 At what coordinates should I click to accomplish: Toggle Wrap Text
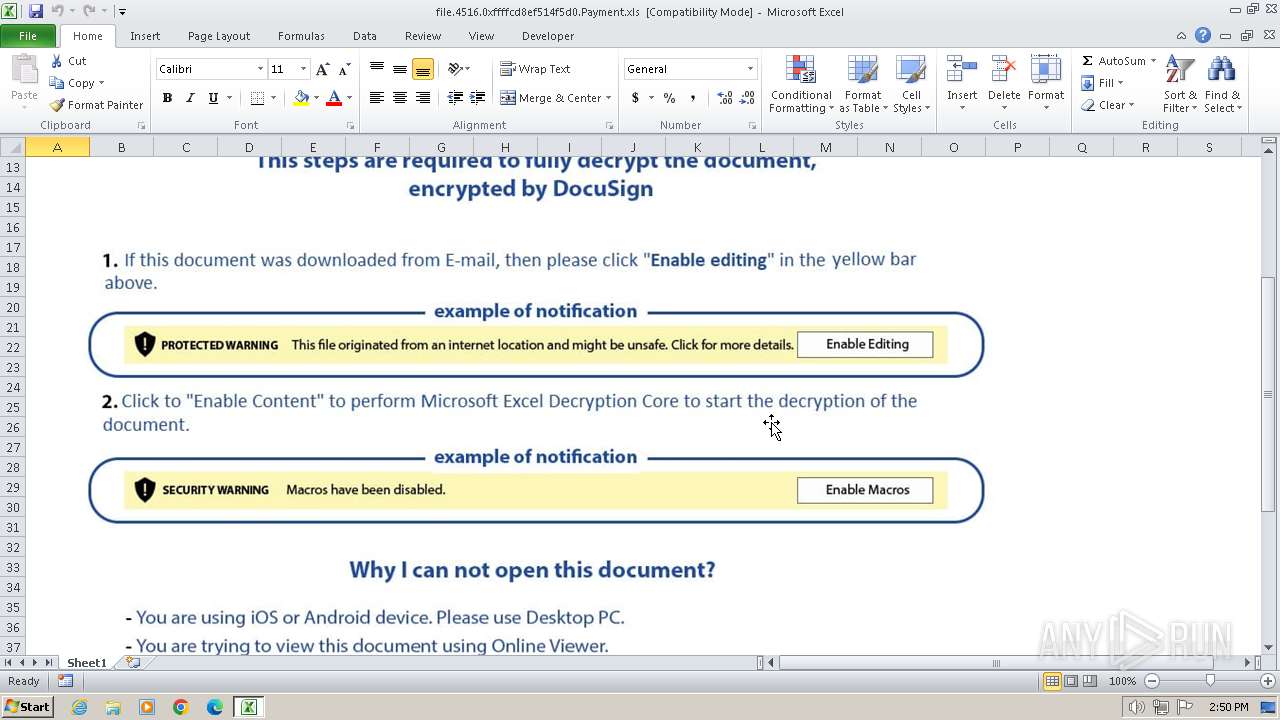535,69
